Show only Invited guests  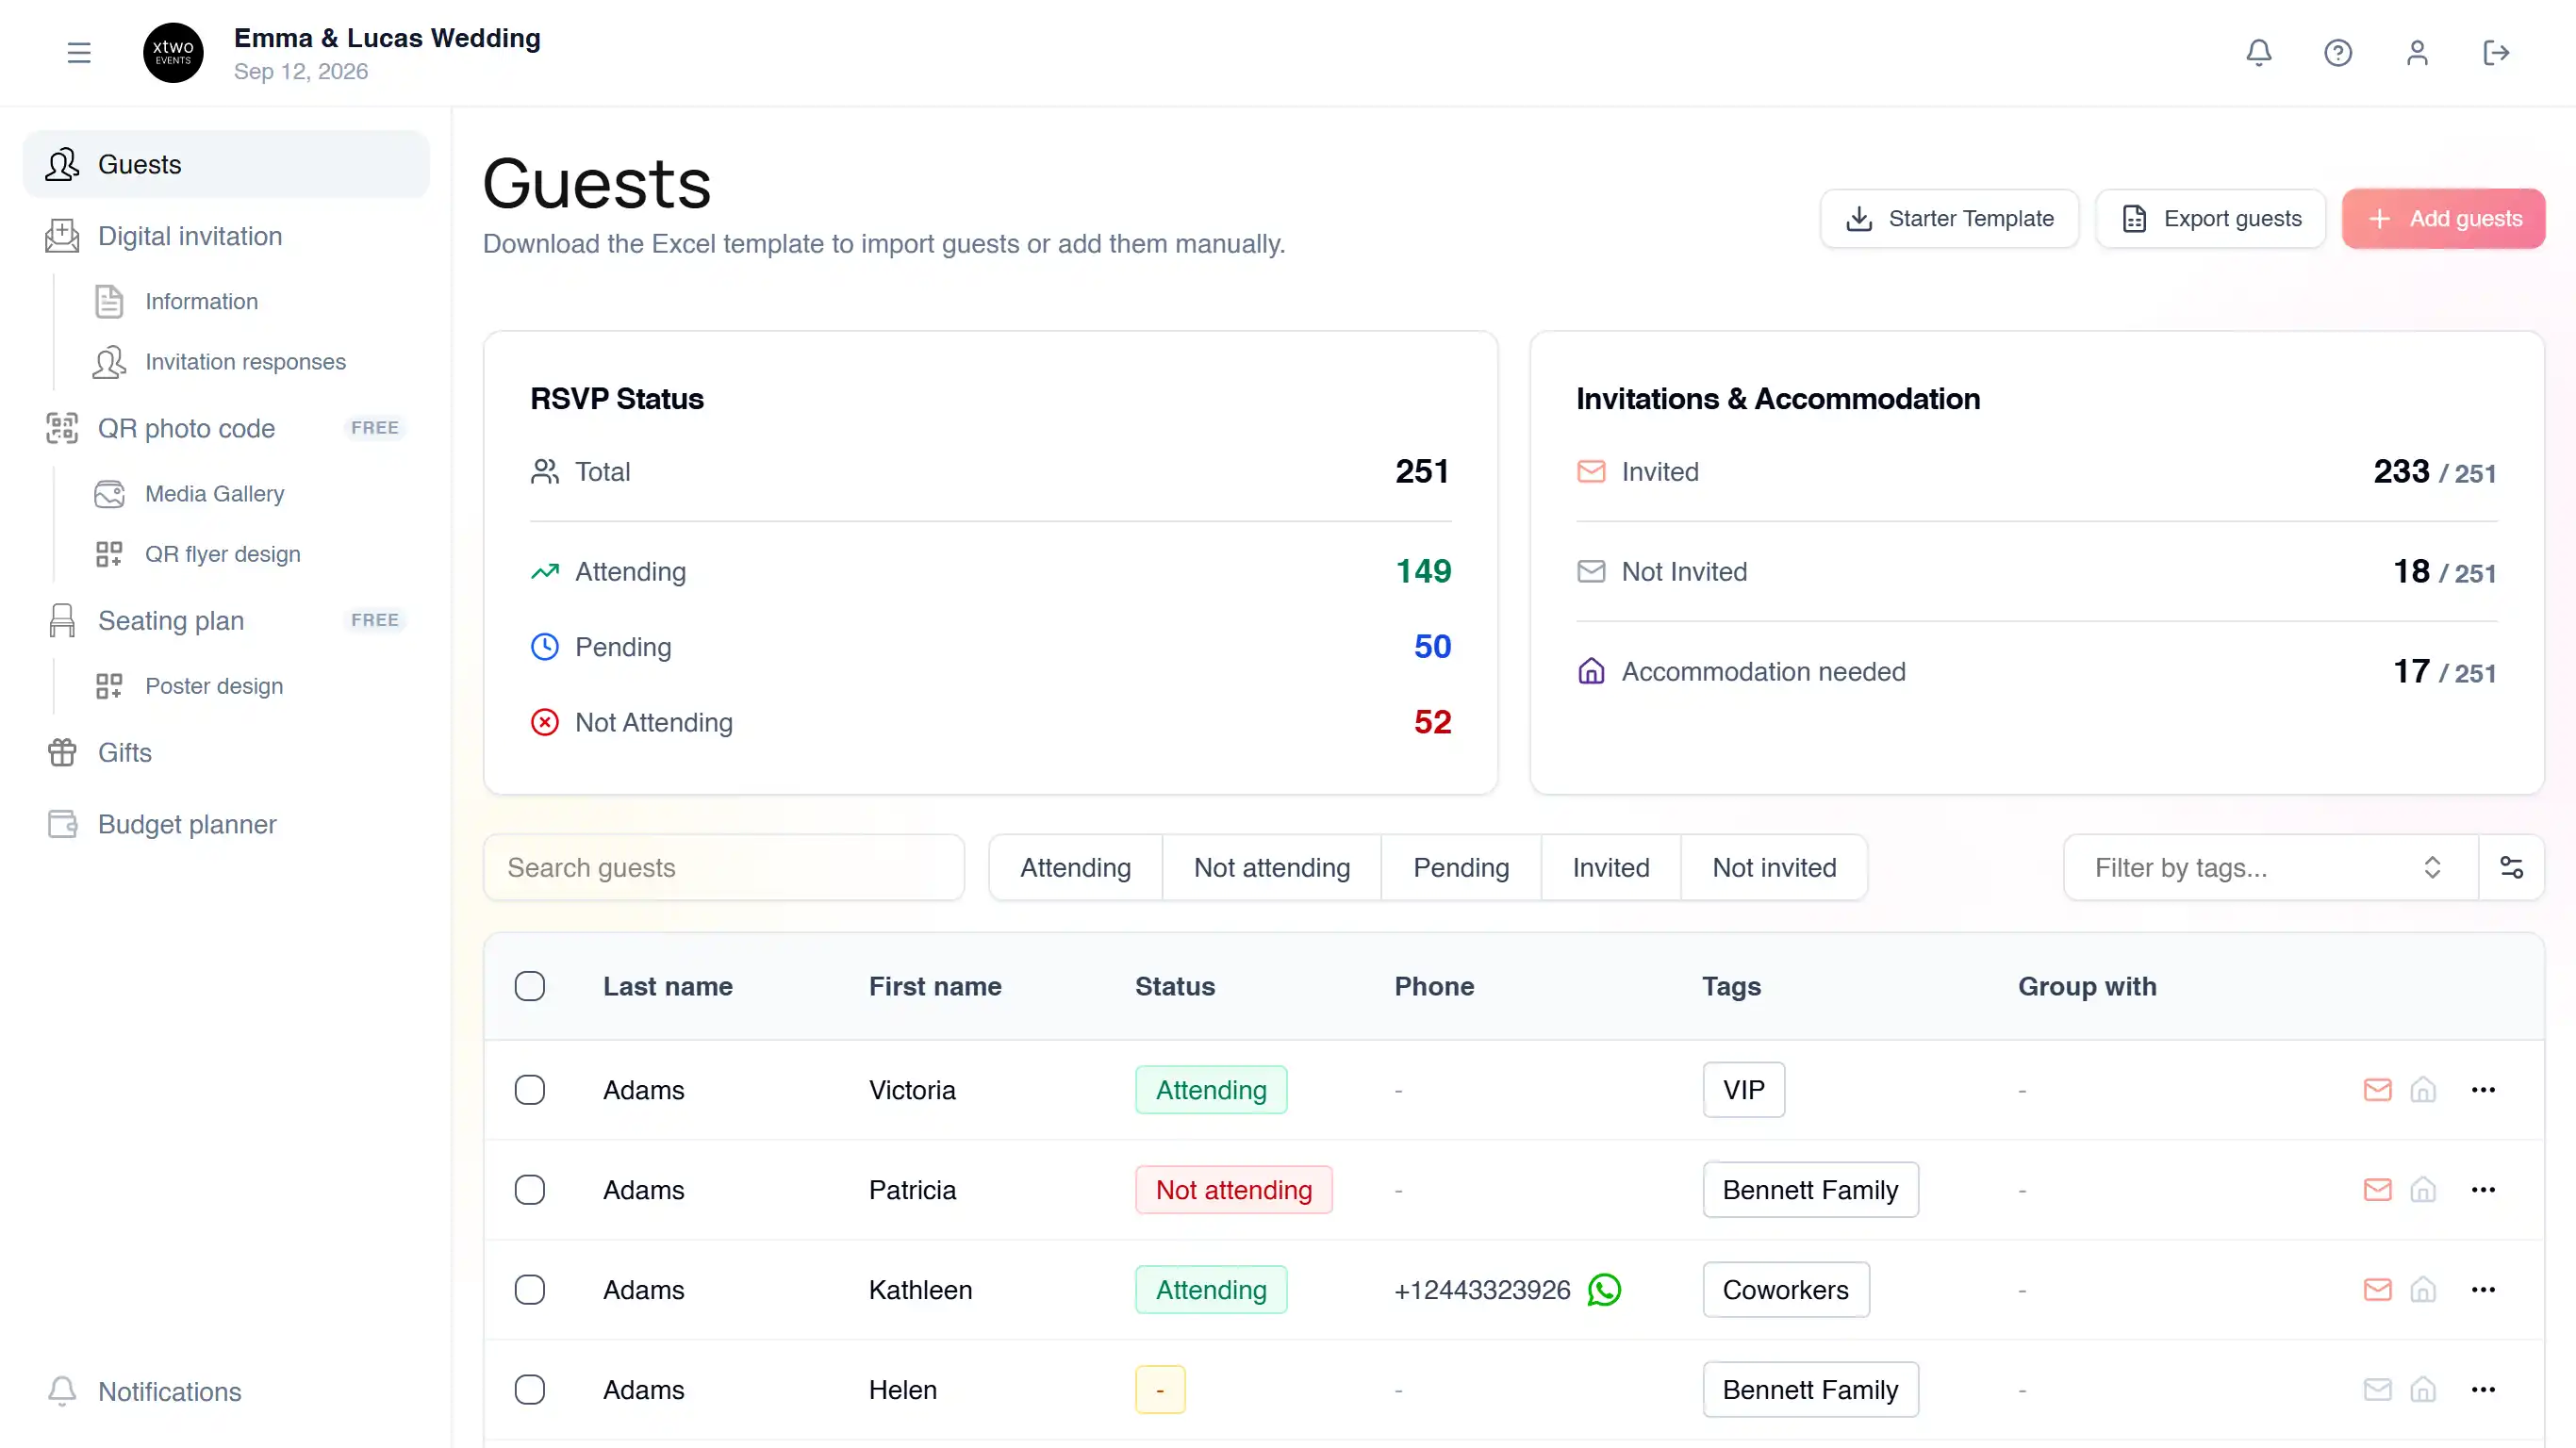1610,867
